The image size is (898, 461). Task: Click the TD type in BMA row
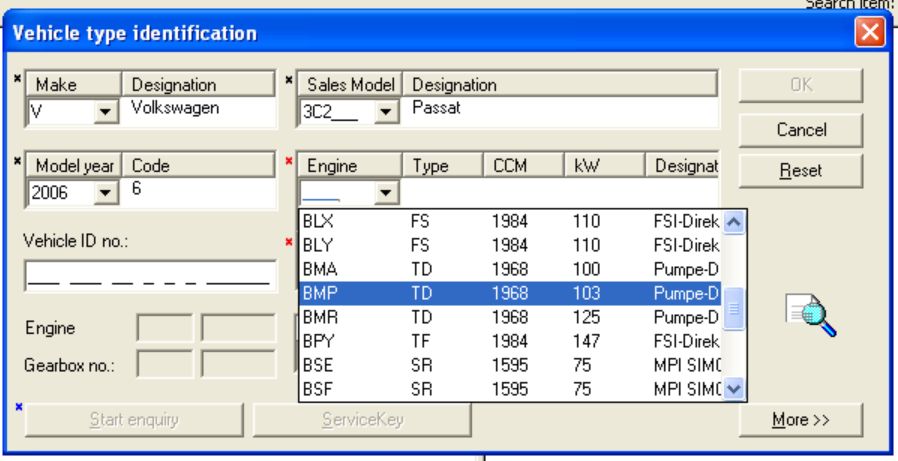pyautogui.click(x=422, y=269)
